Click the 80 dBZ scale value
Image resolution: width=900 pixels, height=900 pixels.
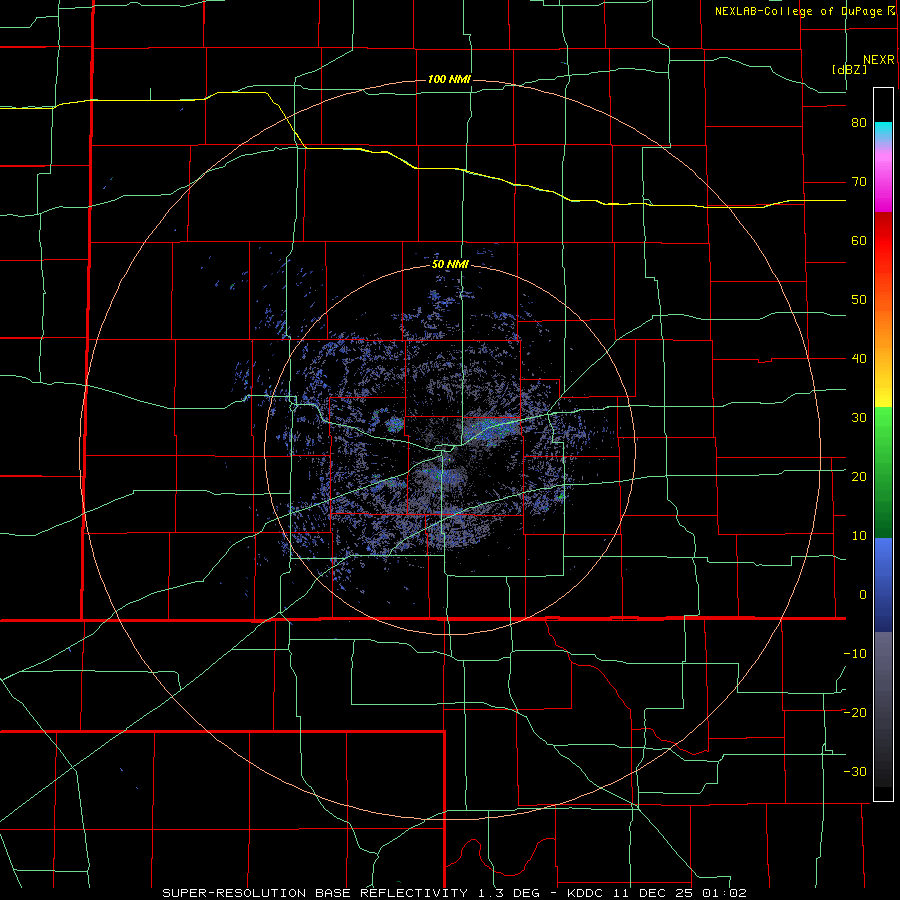[x=859, y=123]
